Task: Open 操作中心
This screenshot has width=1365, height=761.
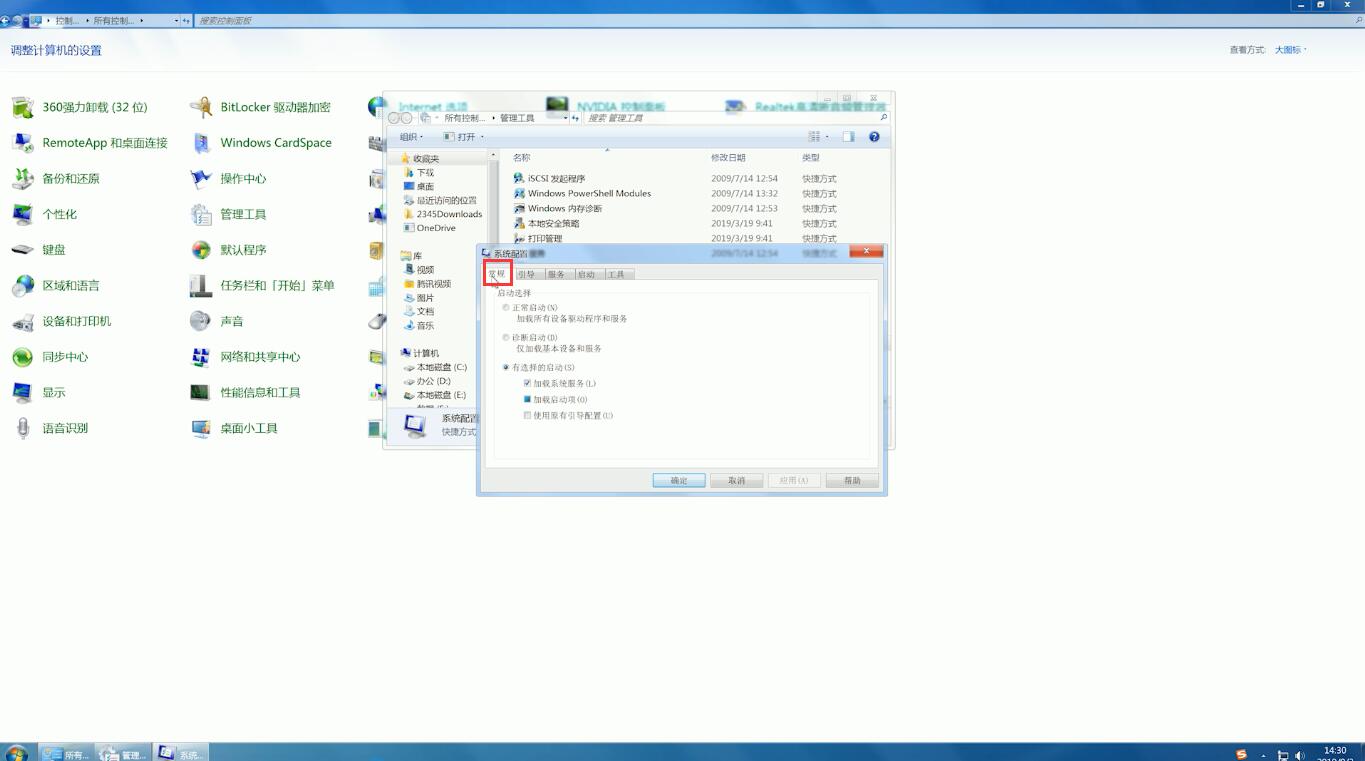Action: tap(228, 179)
